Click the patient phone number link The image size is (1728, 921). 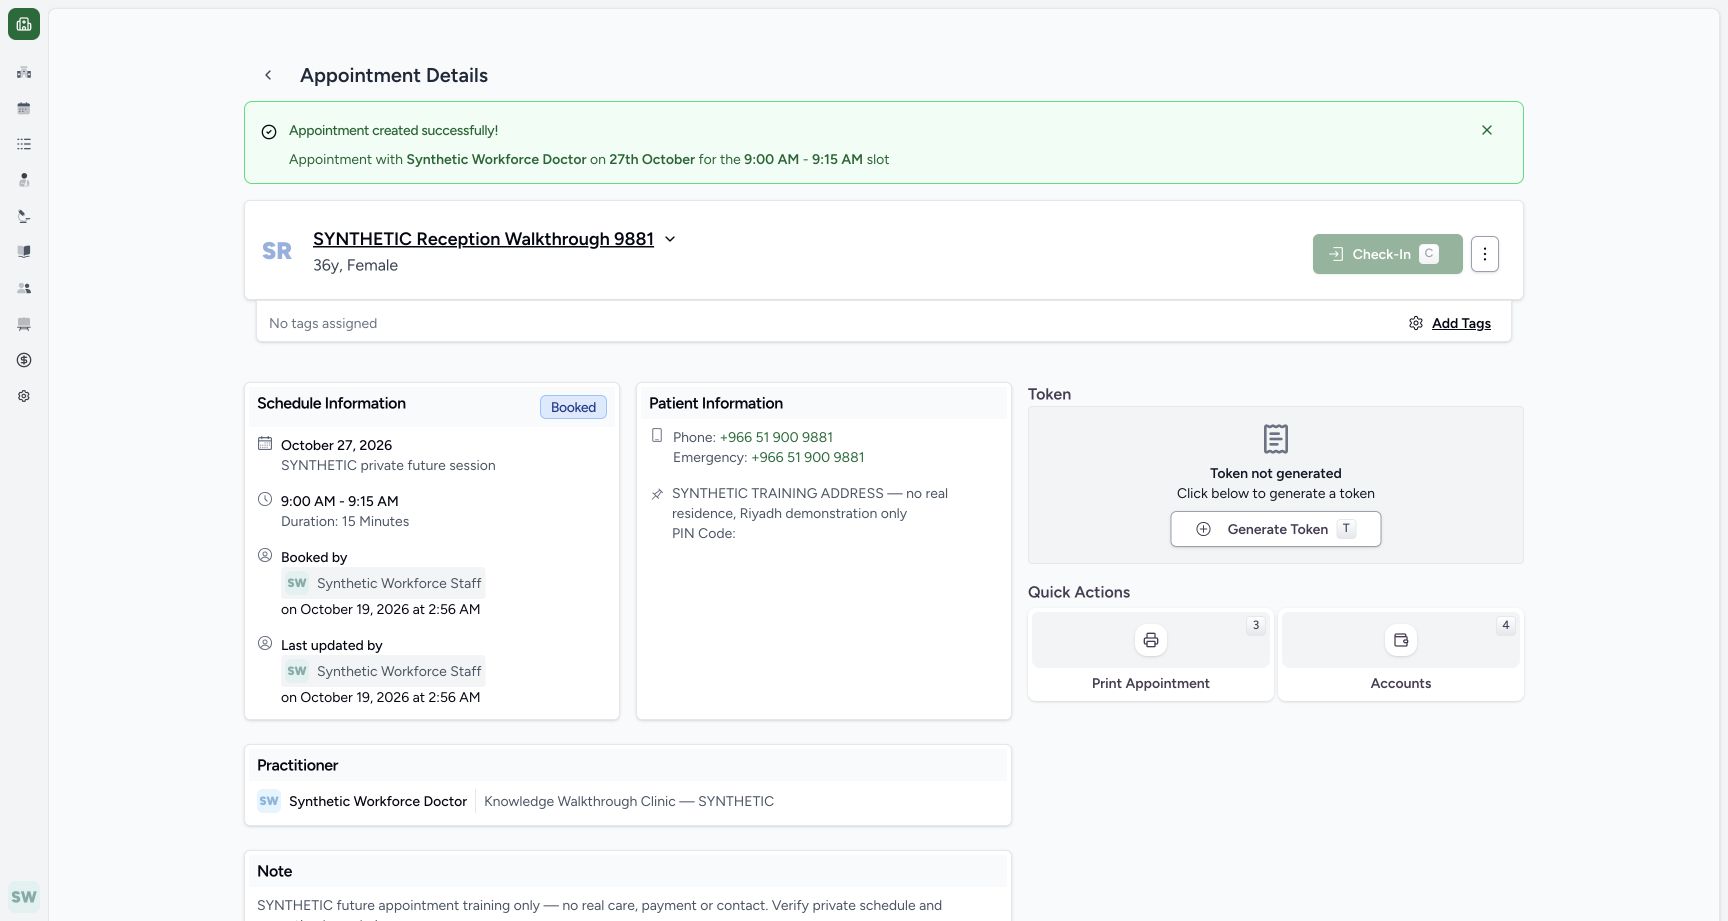[776, 437]
